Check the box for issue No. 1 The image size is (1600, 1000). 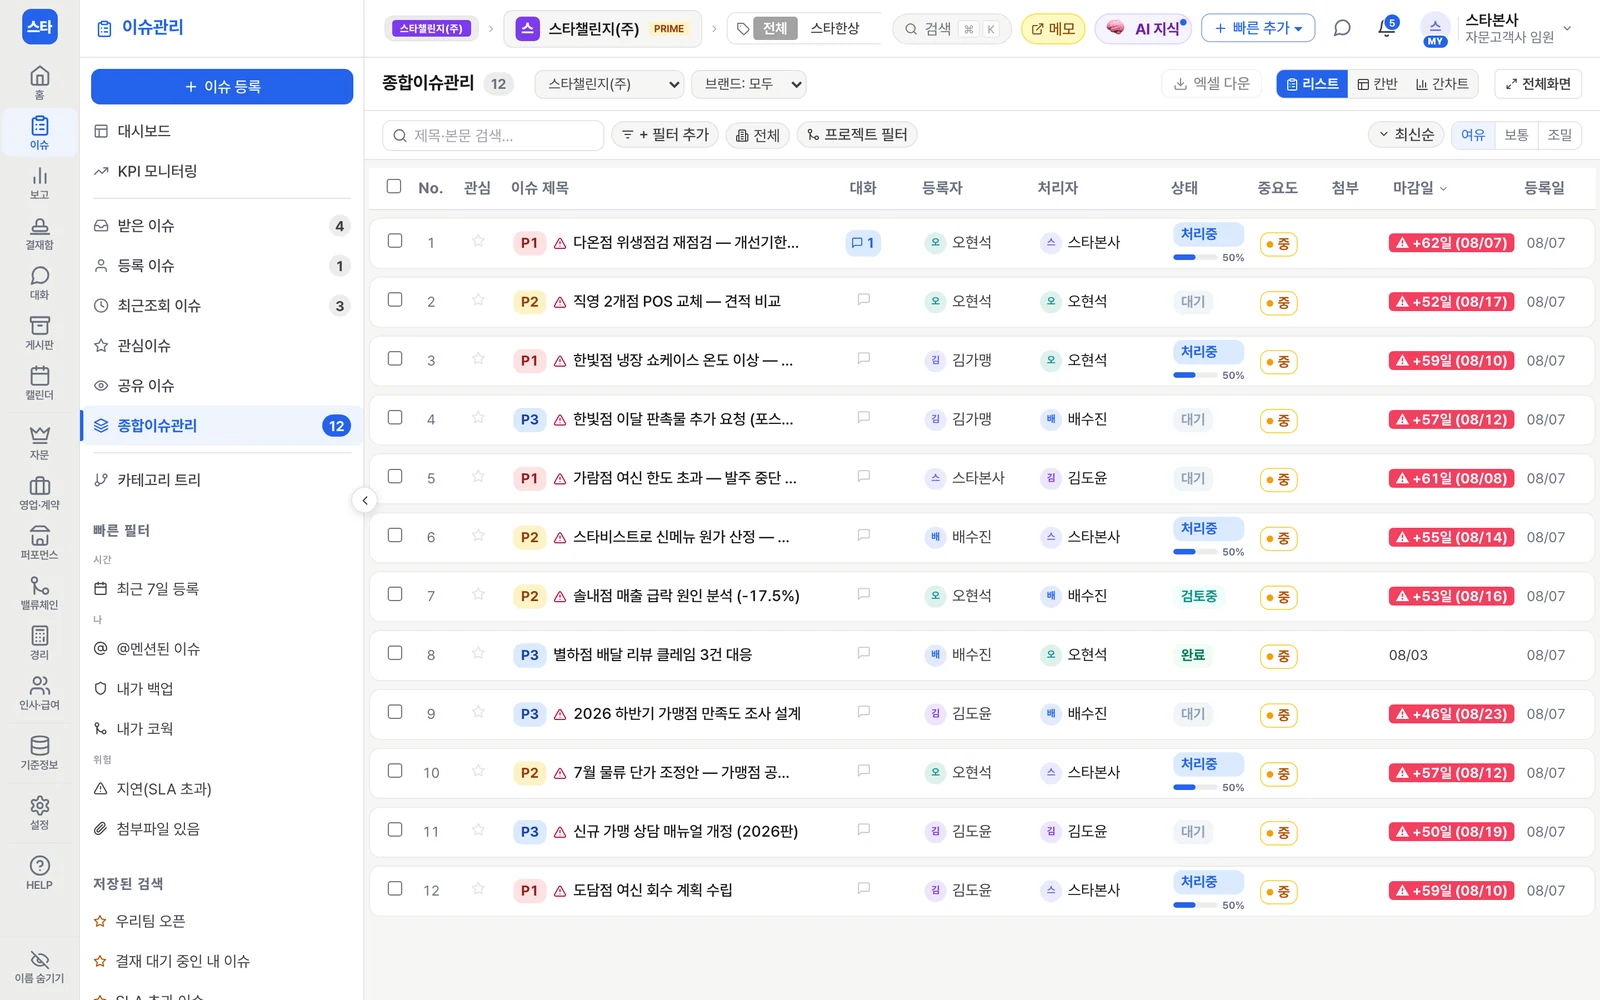pos(395,241)
